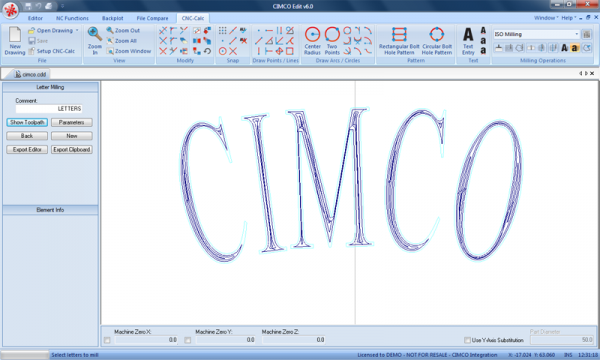Choose the Center Radius circle tool

(312, 34)
